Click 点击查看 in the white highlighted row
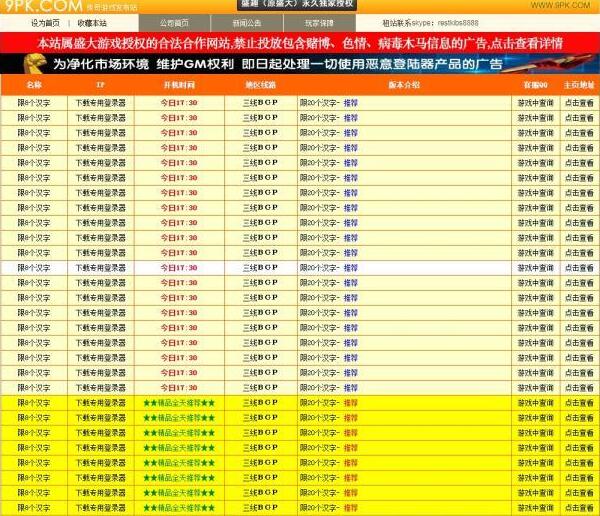The width and height of the screenshot is (600, 516). point(578,268)
